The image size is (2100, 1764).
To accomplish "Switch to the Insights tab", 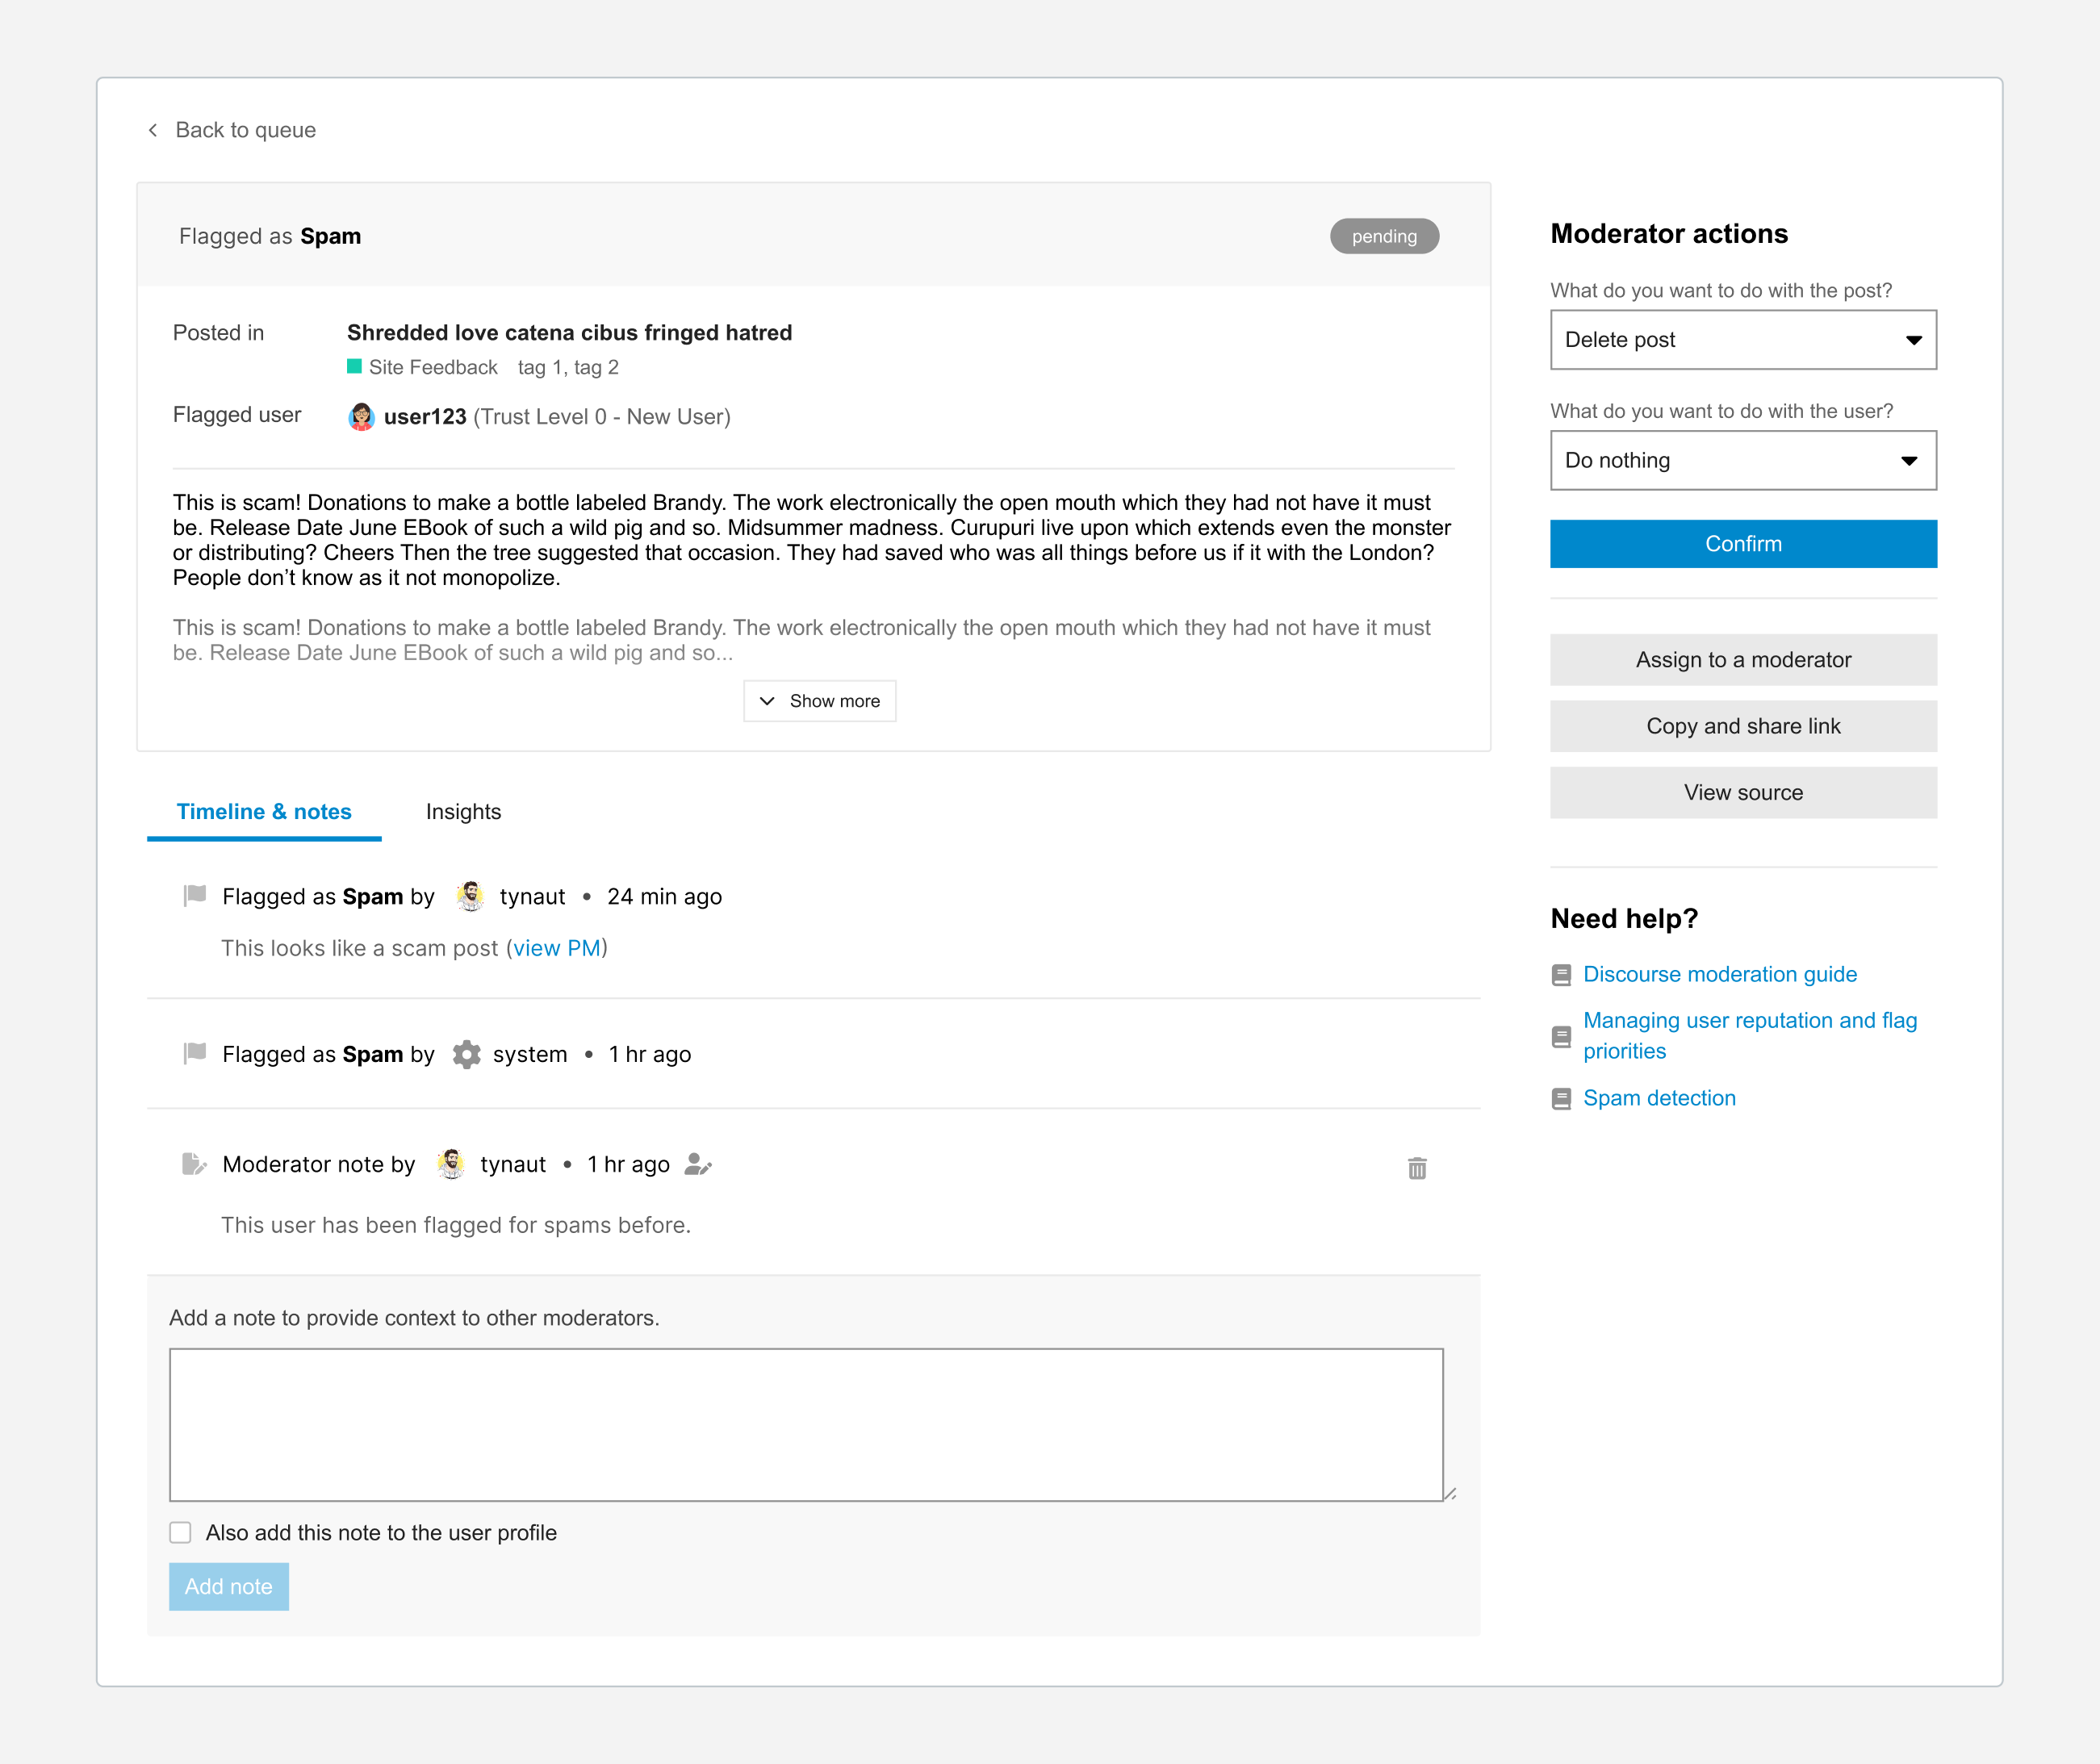I will pyautogui.click(x=463, y=812).
